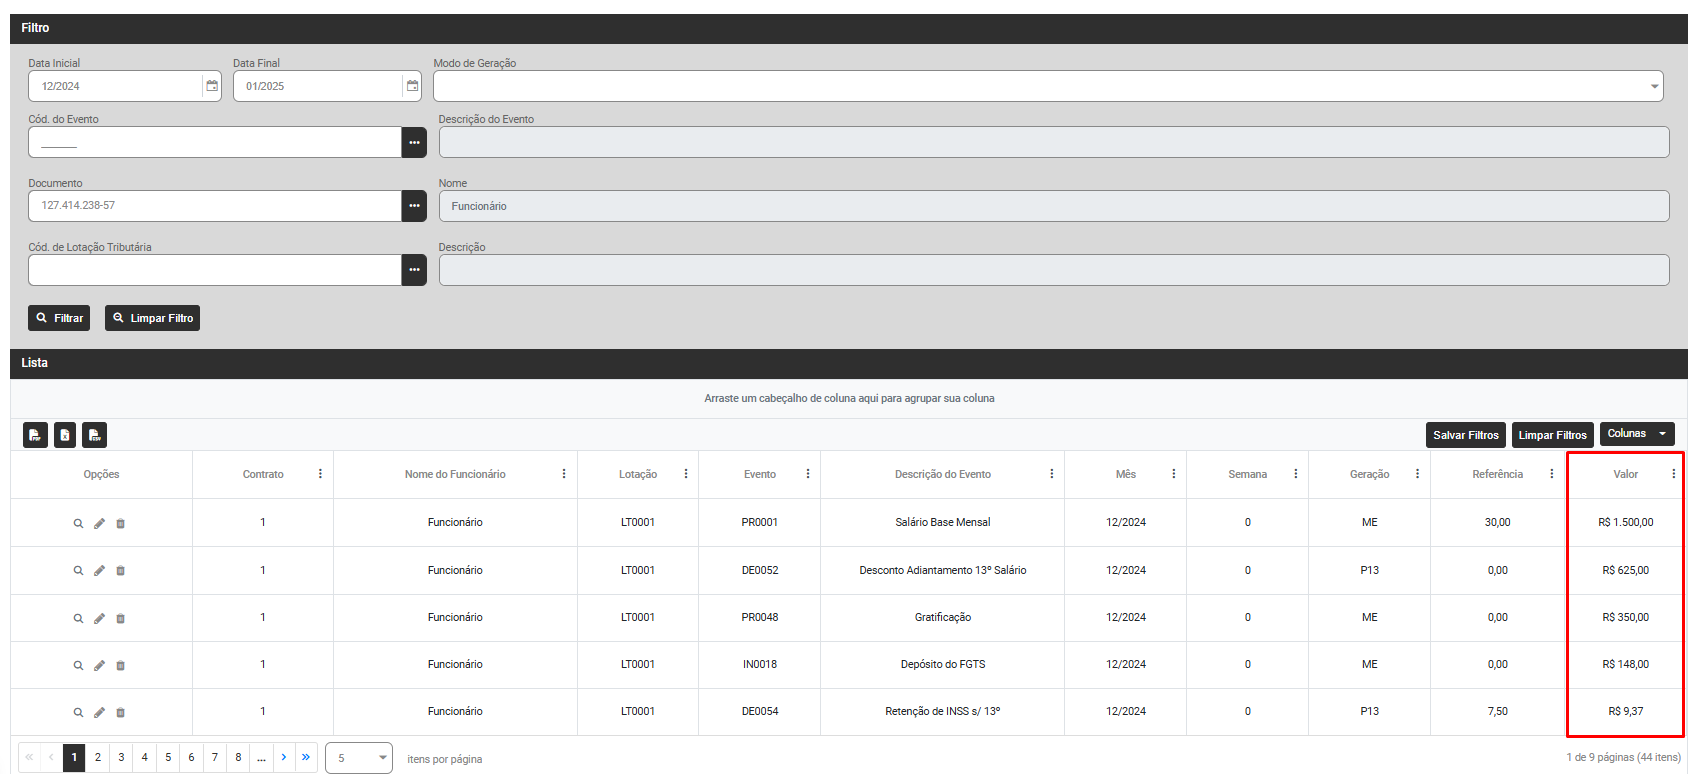Export the list to CSV
The width and height of the screenshot is (1688, 774).
[94, 435]
